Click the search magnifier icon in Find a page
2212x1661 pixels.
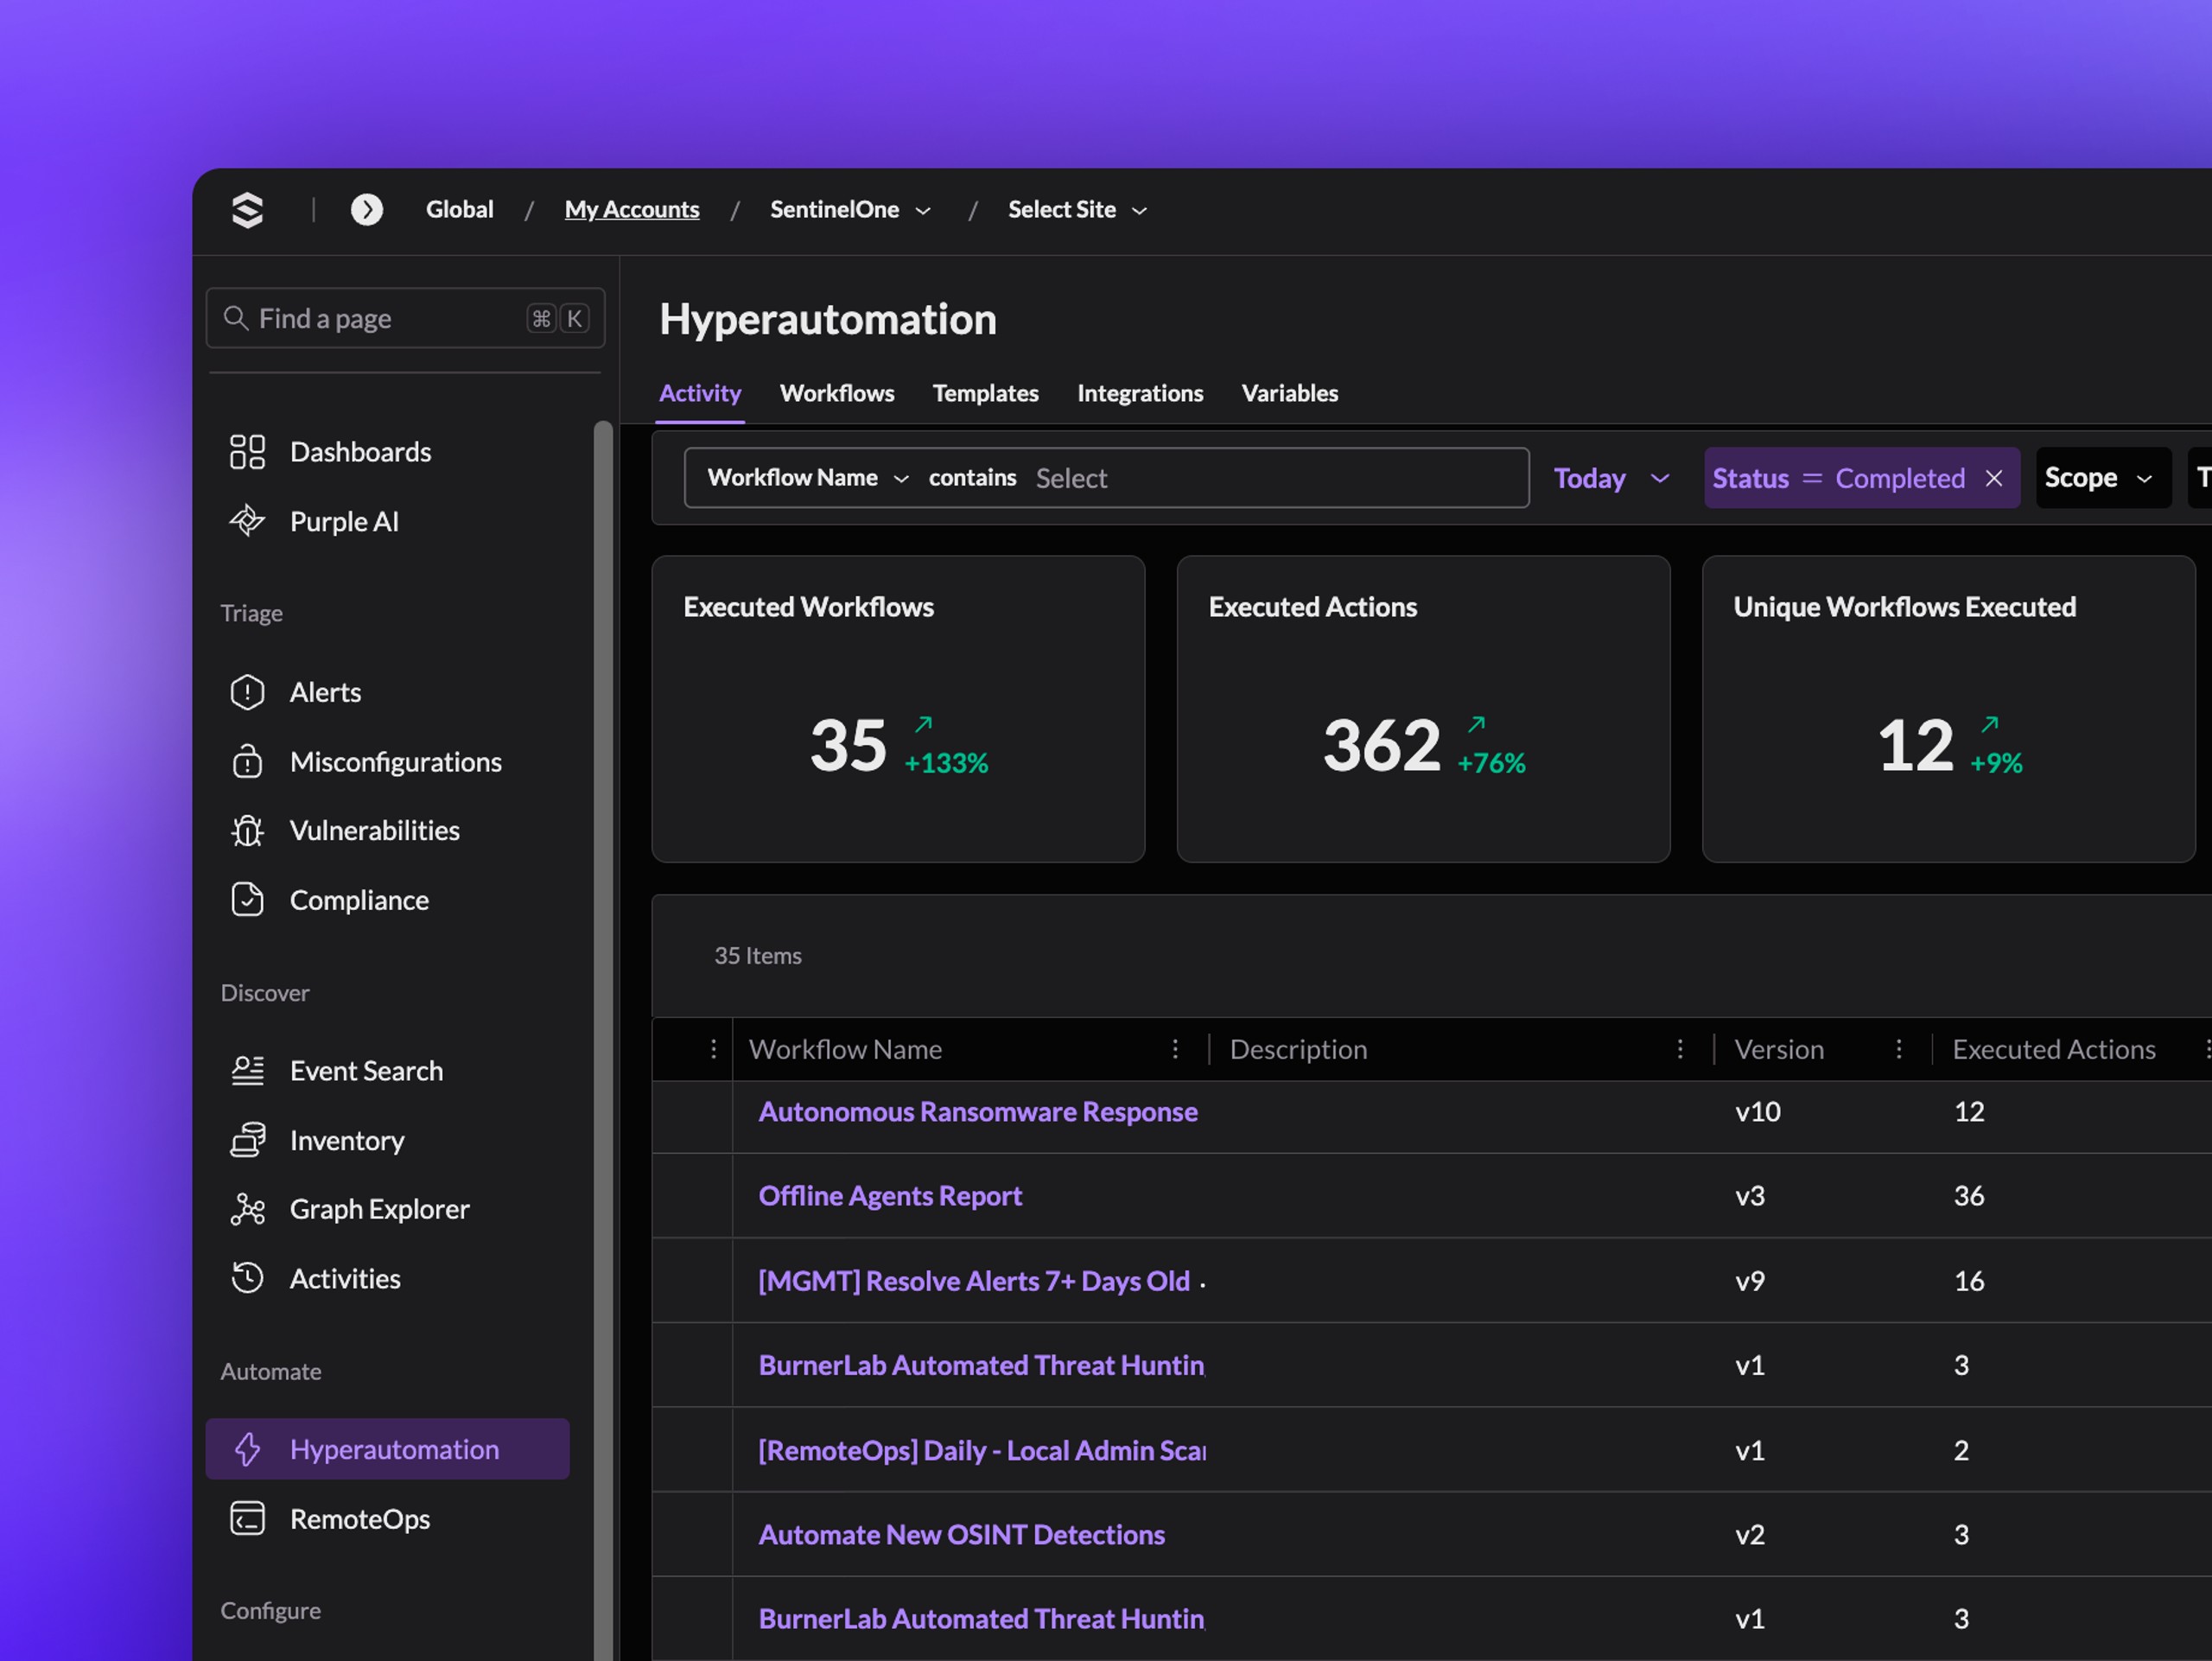point(236,318)
